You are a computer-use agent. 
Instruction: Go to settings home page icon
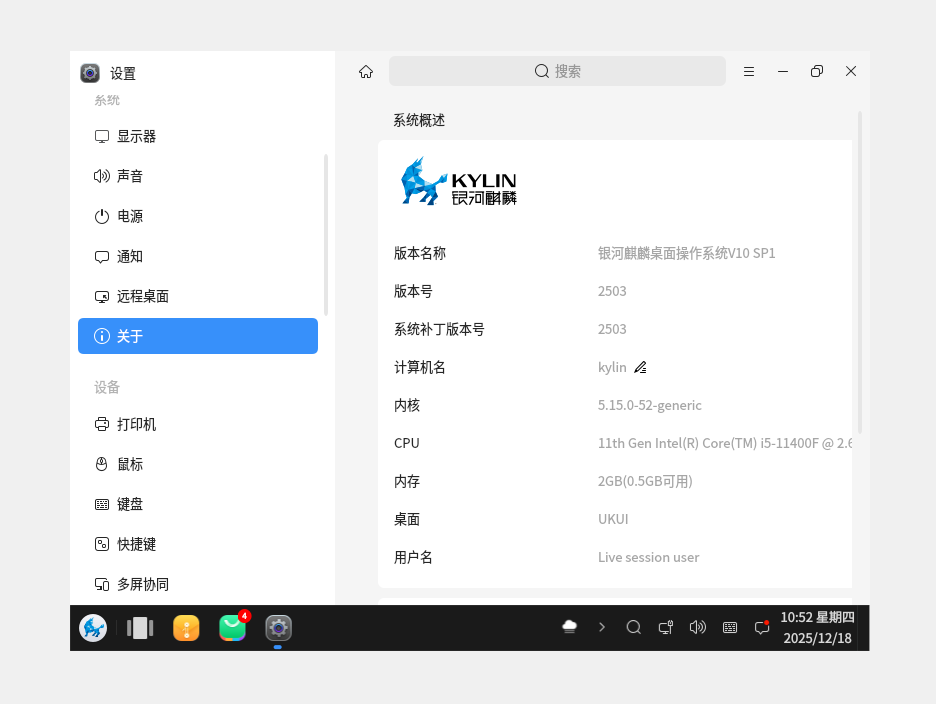pos(366,72)
